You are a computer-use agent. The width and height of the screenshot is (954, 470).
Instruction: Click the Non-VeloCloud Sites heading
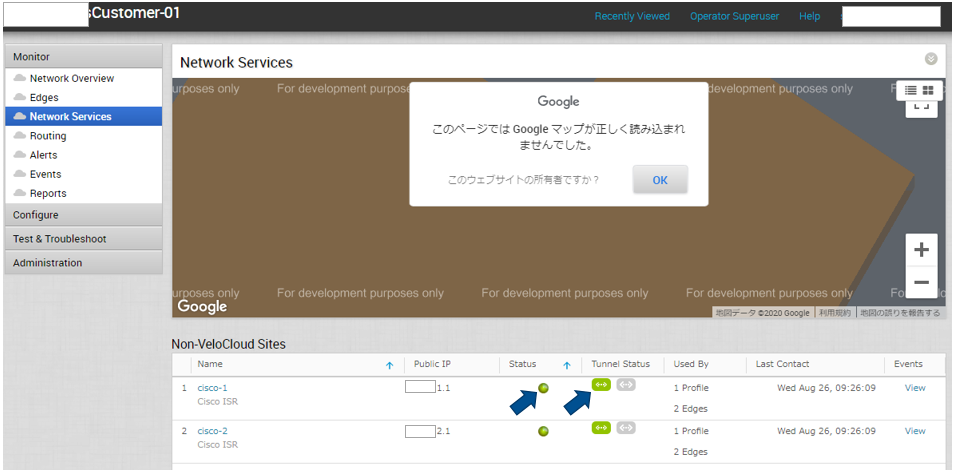[x=229, y=345]
